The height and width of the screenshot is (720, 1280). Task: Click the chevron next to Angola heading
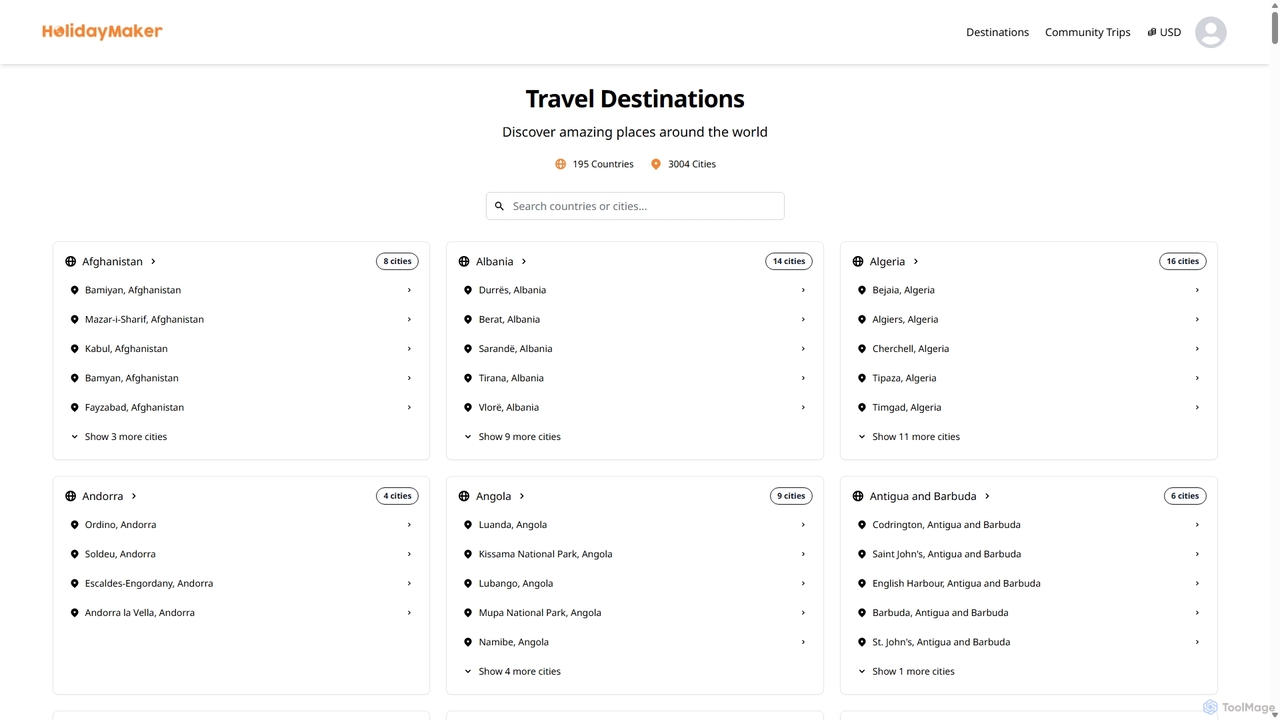(522, 496)
